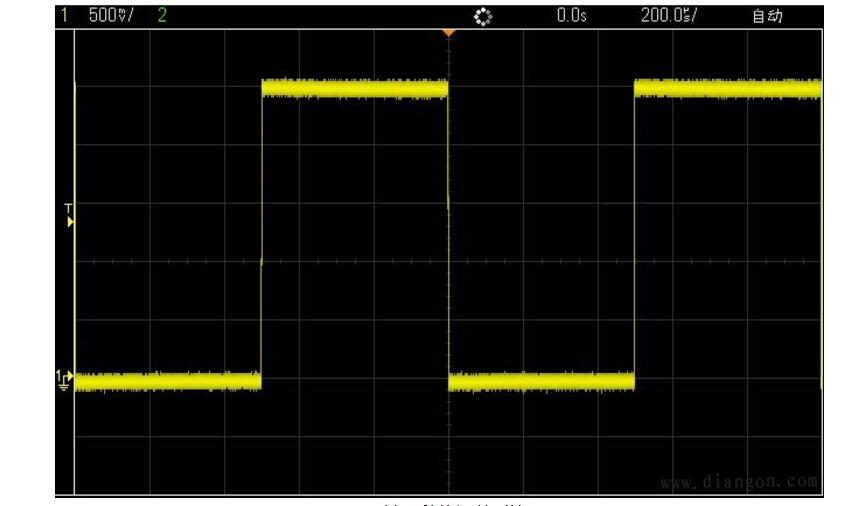848x506 pixels.
Task: Enable the green channel 2 indicator
Action: coord(162,16)
